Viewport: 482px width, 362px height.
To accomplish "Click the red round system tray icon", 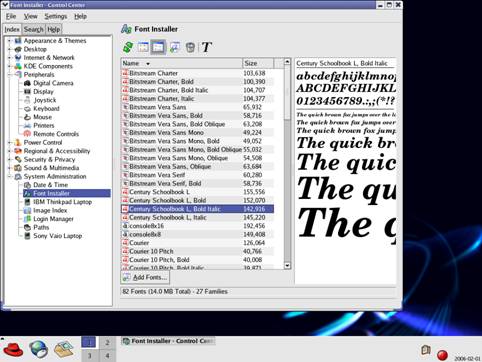I will click(442, 355).
